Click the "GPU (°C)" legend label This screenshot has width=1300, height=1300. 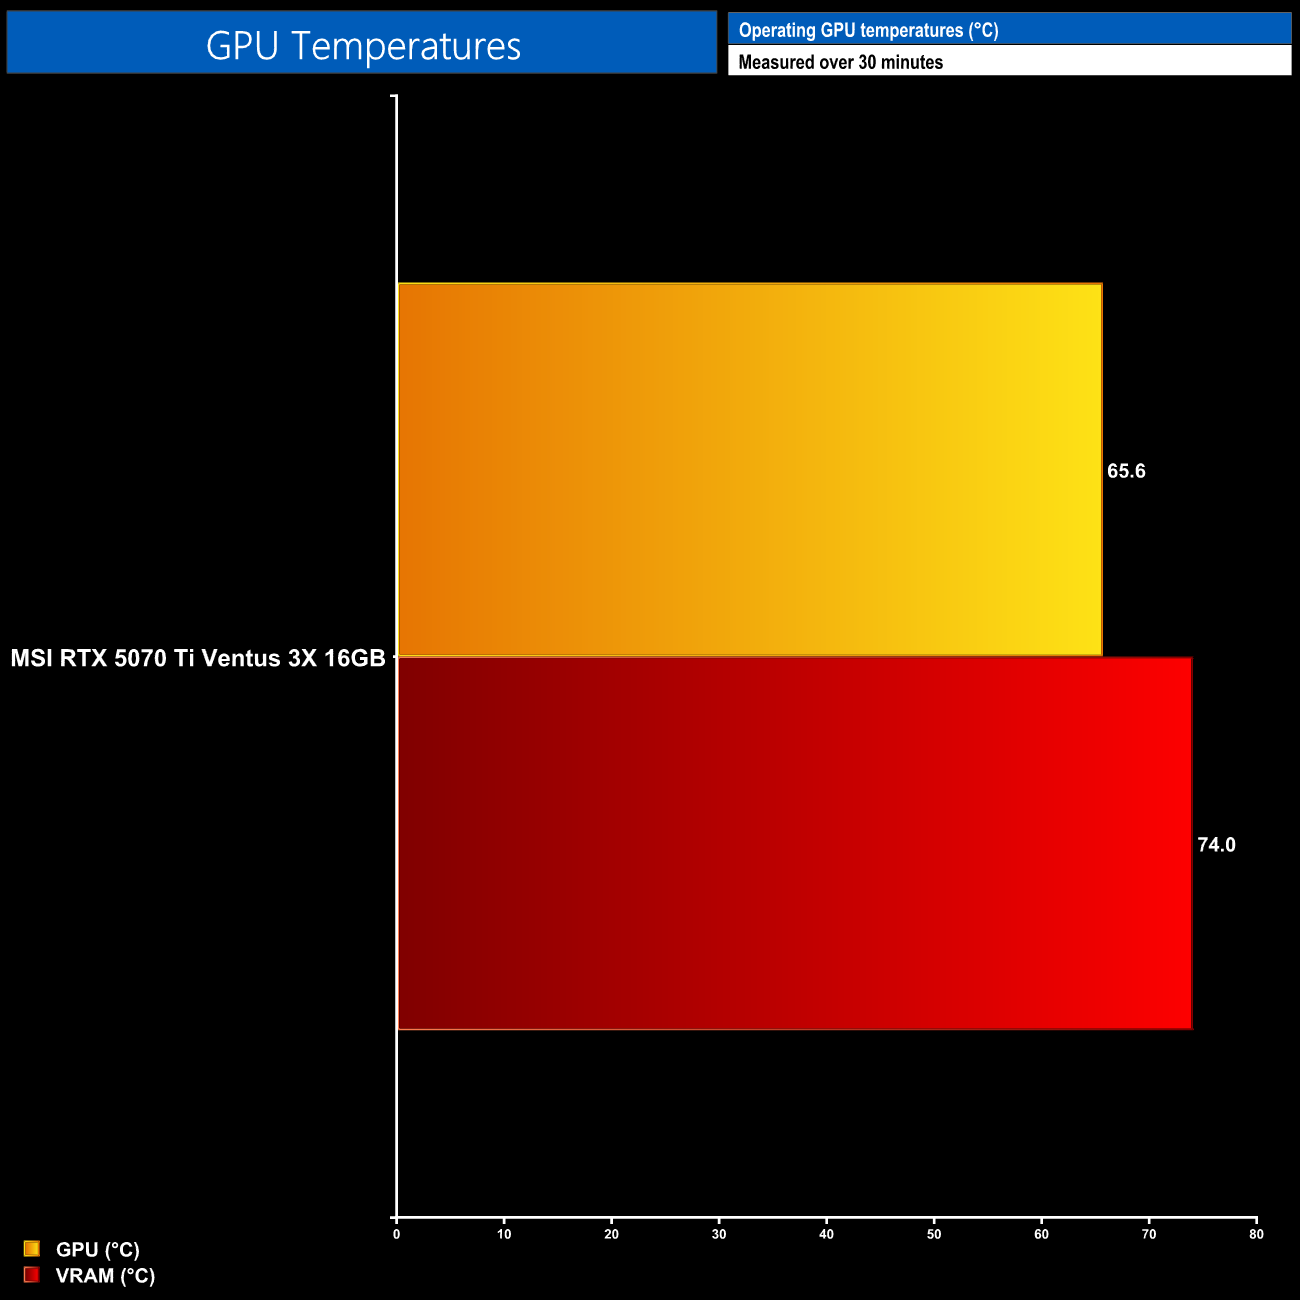click(98, 1249)
